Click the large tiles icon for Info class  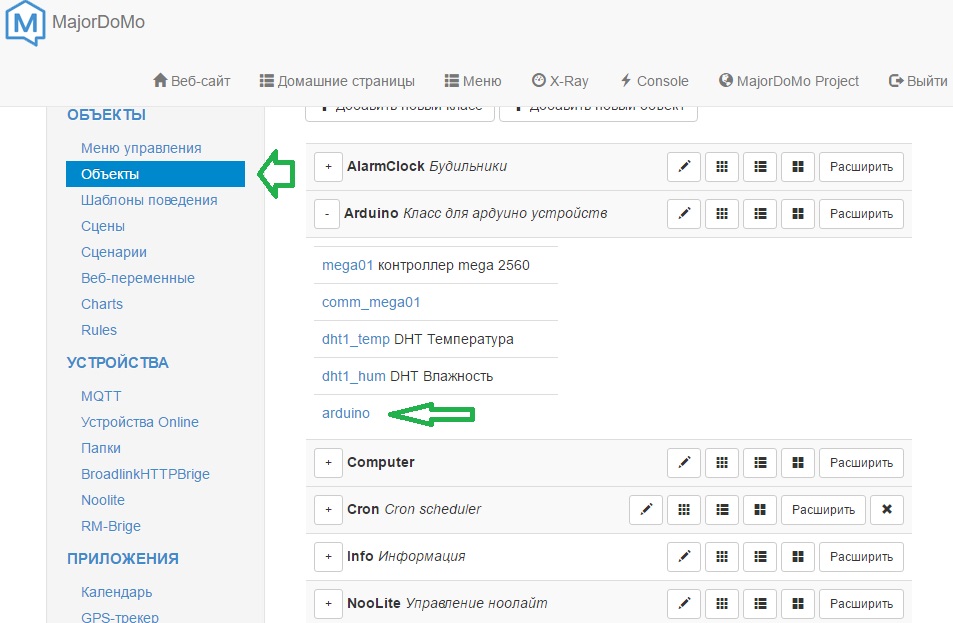(797, 557)
